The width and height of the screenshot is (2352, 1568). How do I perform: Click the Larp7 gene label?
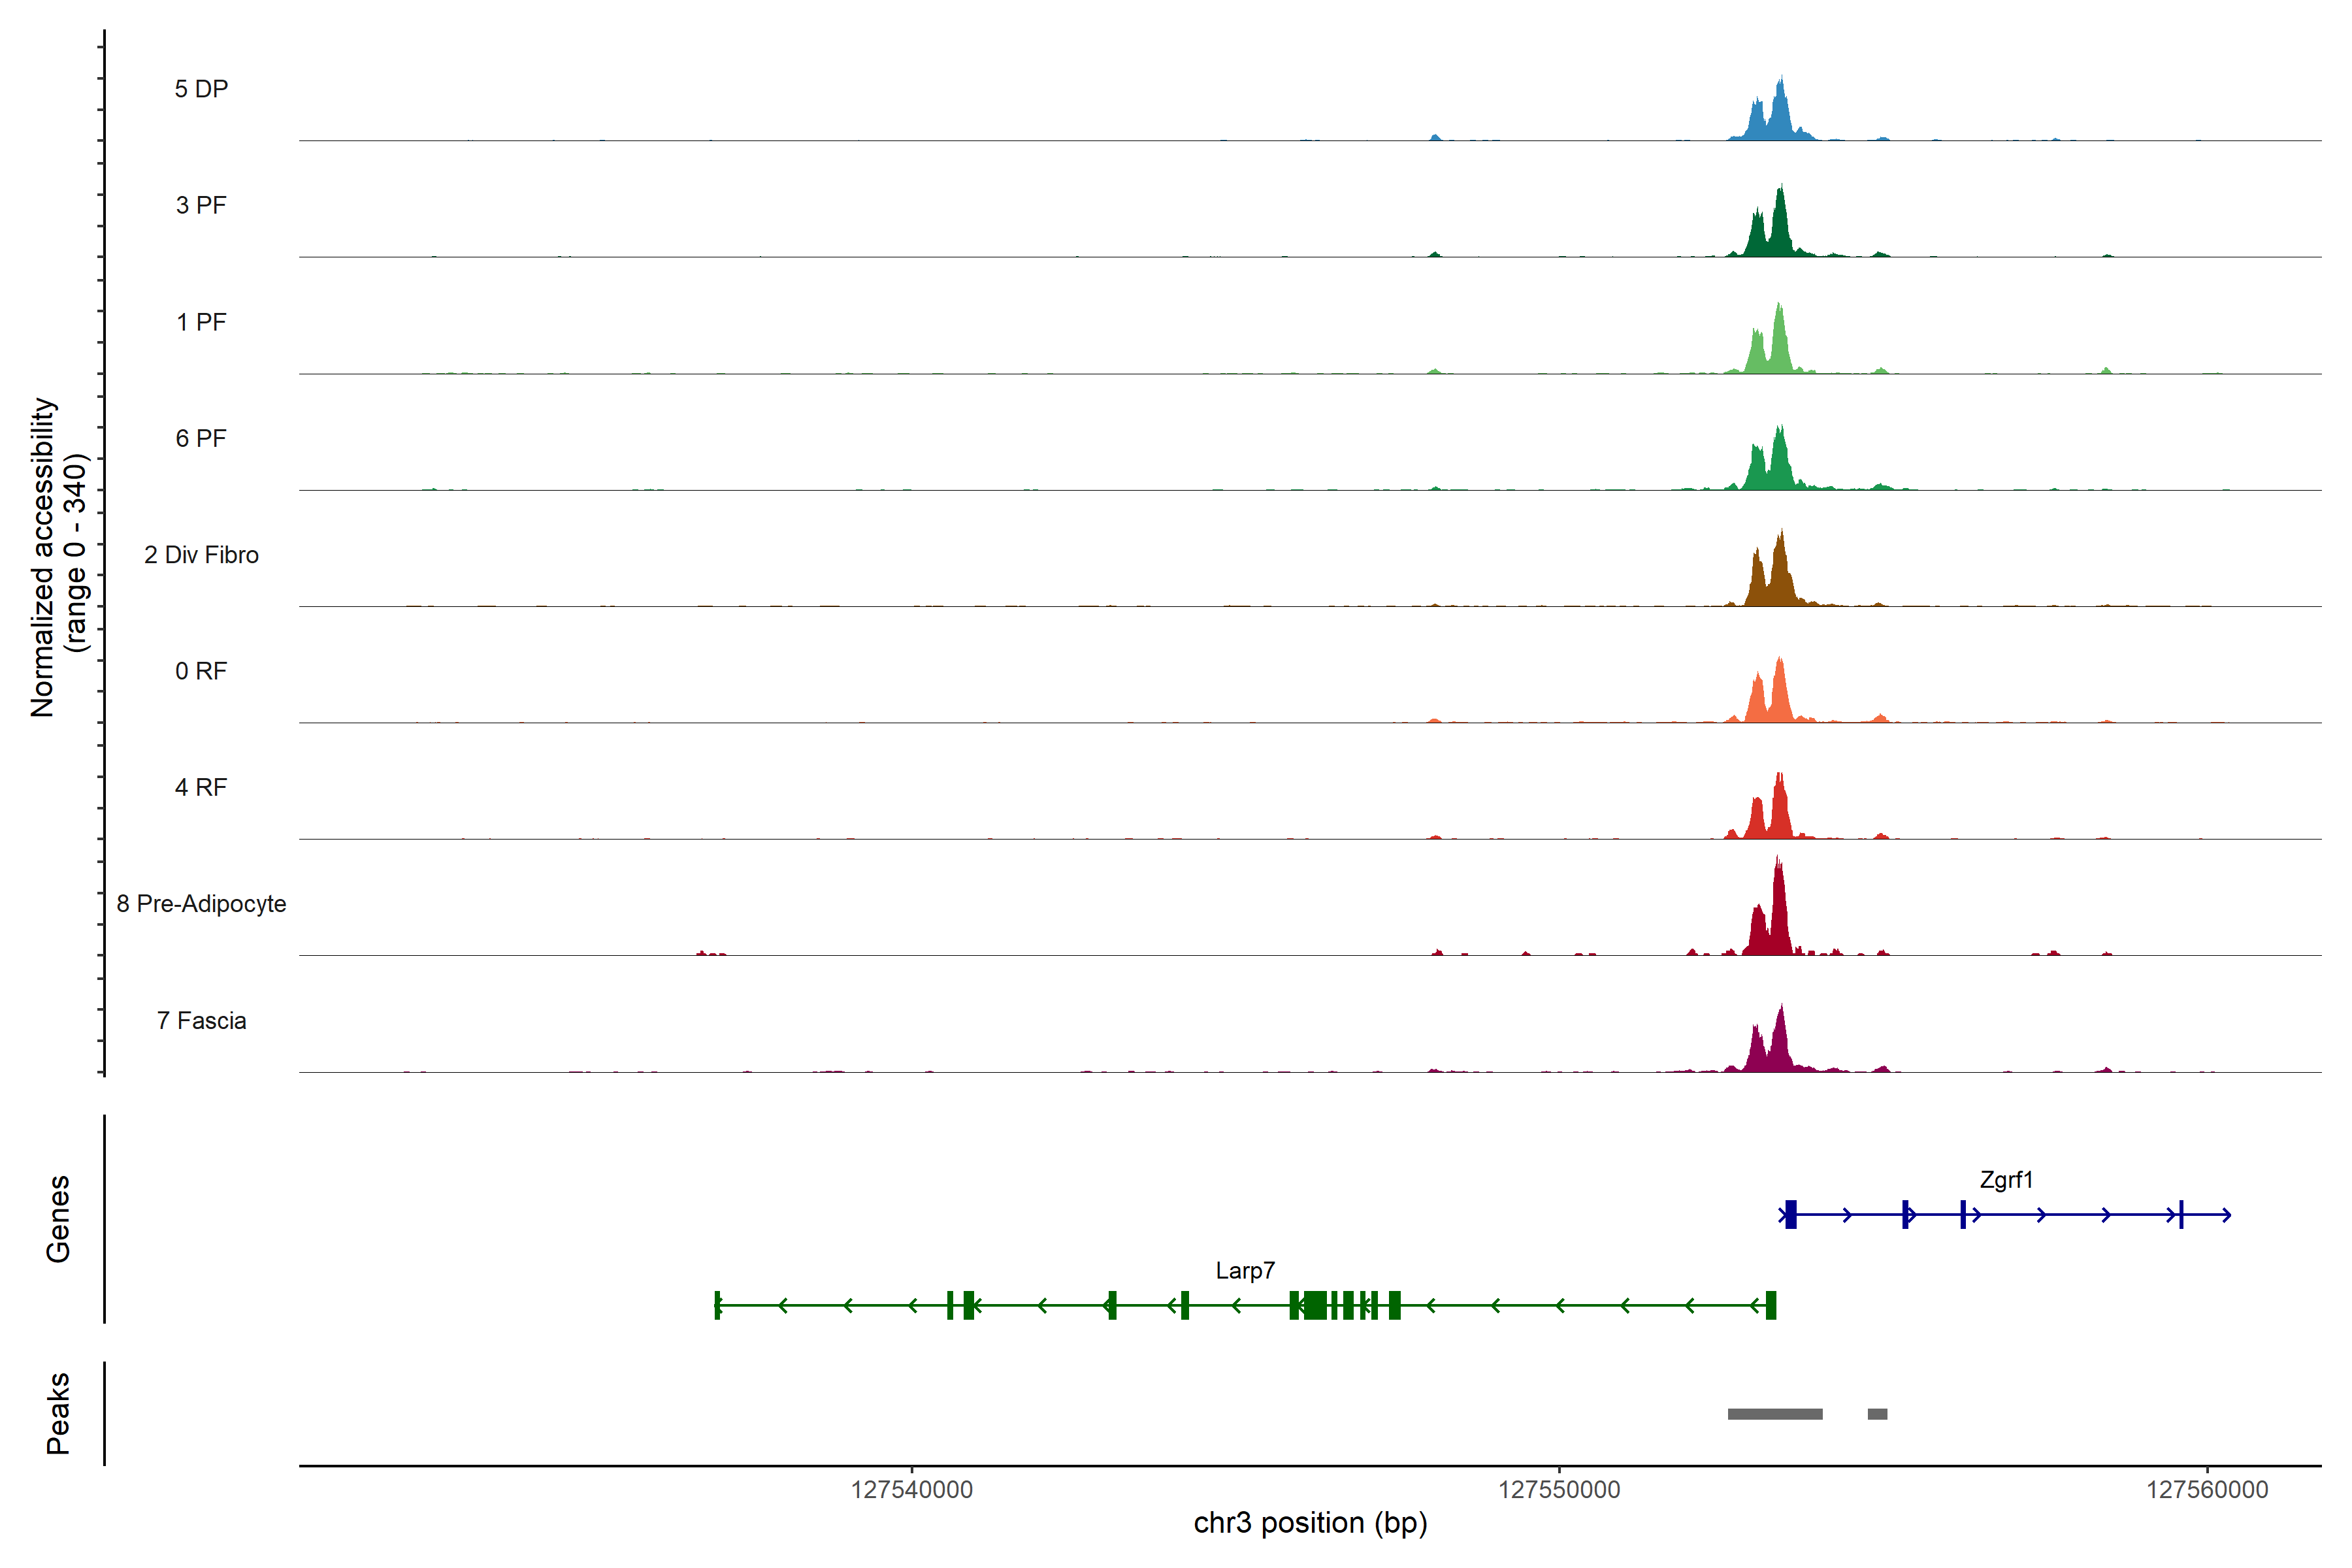click(1245, 1271)
